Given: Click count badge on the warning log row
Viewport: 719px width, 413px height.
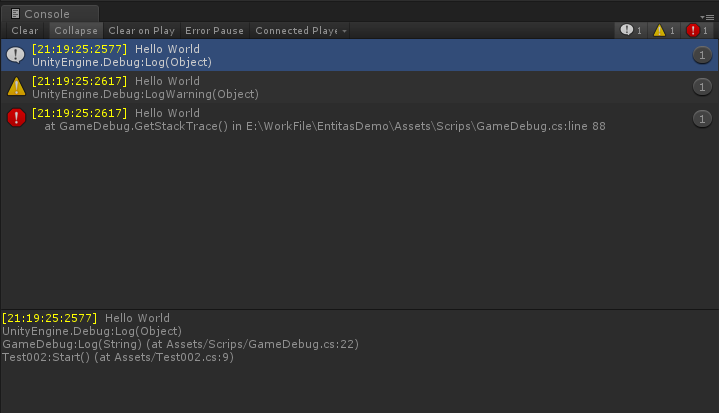Looking at the screenshot, I should tap(702, 87).
